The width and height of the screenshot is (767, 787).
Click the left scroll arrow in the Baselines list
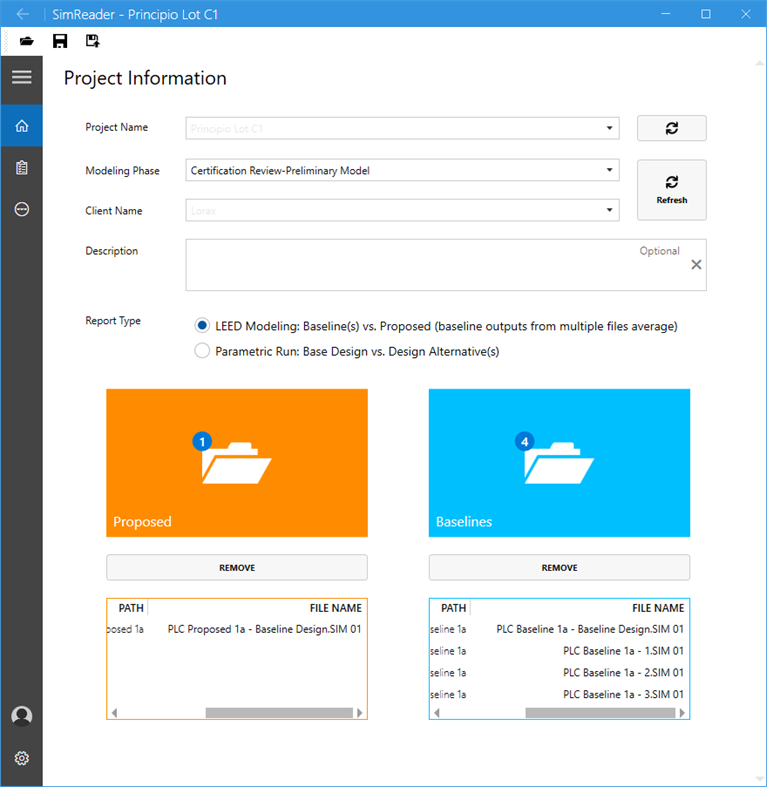pos(437,713)
